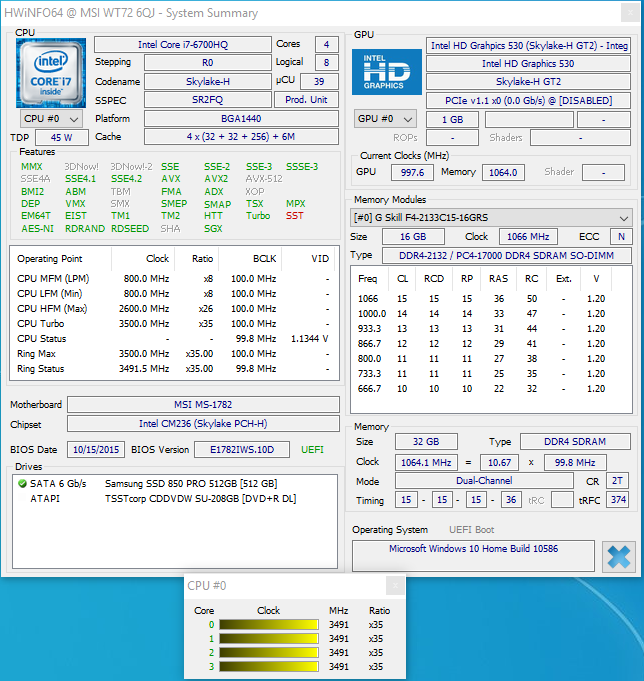Click the 1 GB GPU memory field
Viewport: 644px width, 681px height.
click(452, 119)
